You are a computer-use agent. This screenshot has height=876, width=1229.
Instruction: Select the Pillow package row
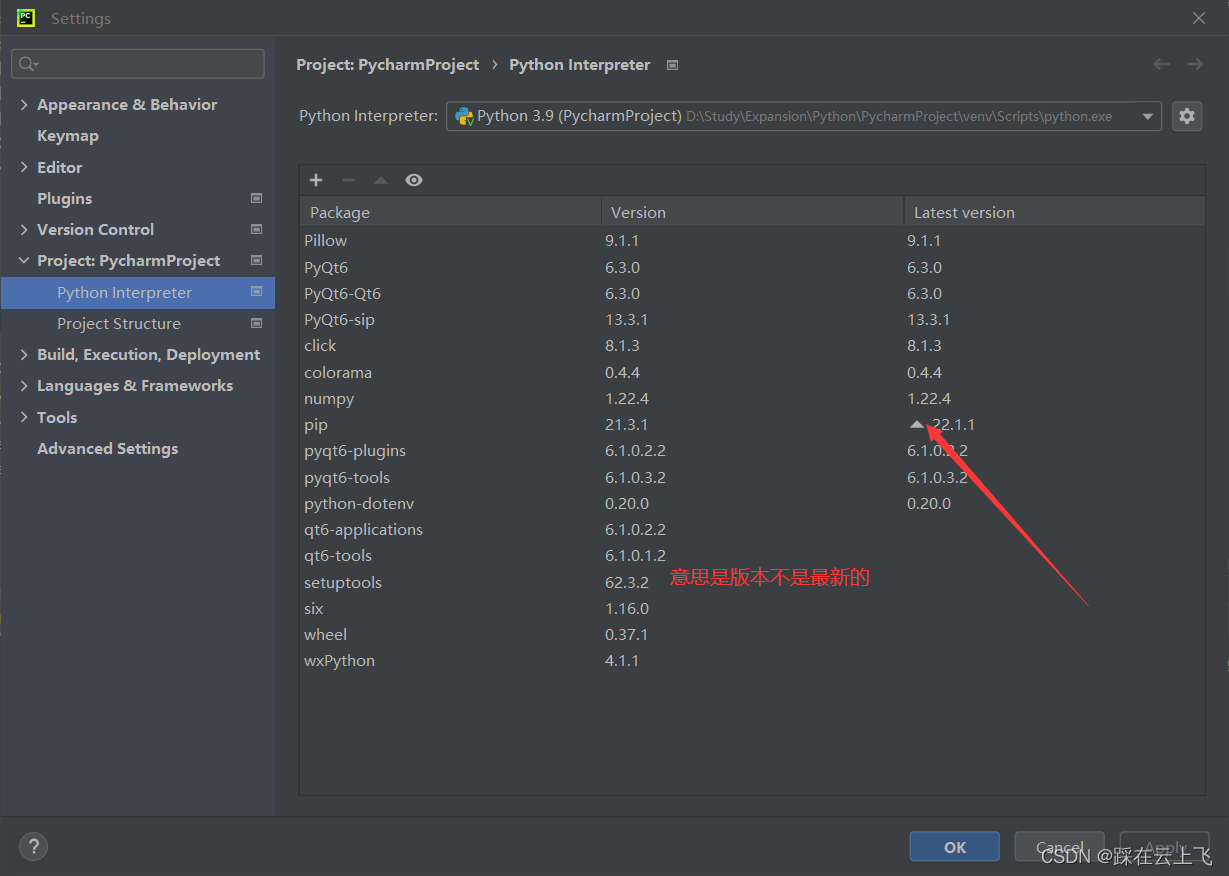(752, 241)
